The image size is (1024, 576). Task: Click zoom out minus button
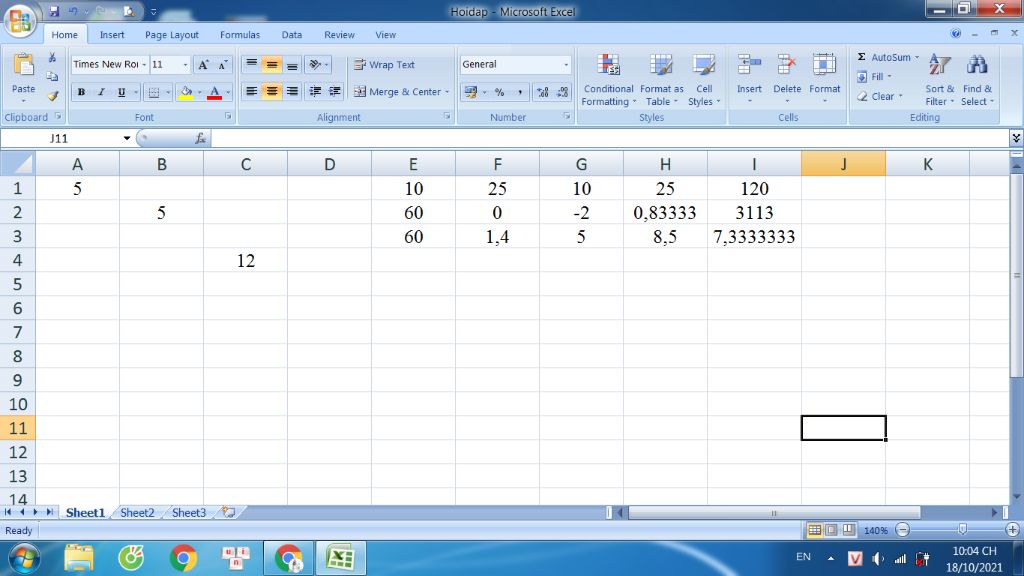[903, 530]
